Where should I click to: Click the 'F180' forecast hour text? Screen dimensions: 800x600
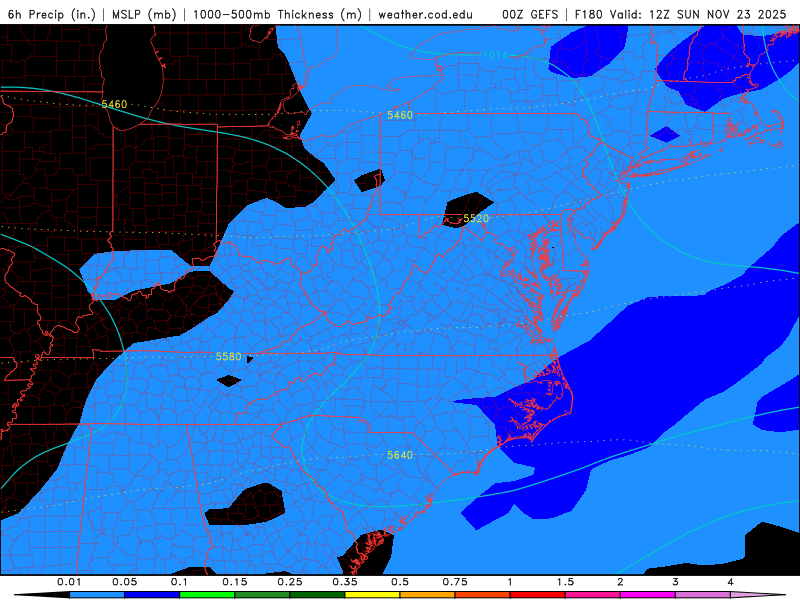(x=589, y=14)
